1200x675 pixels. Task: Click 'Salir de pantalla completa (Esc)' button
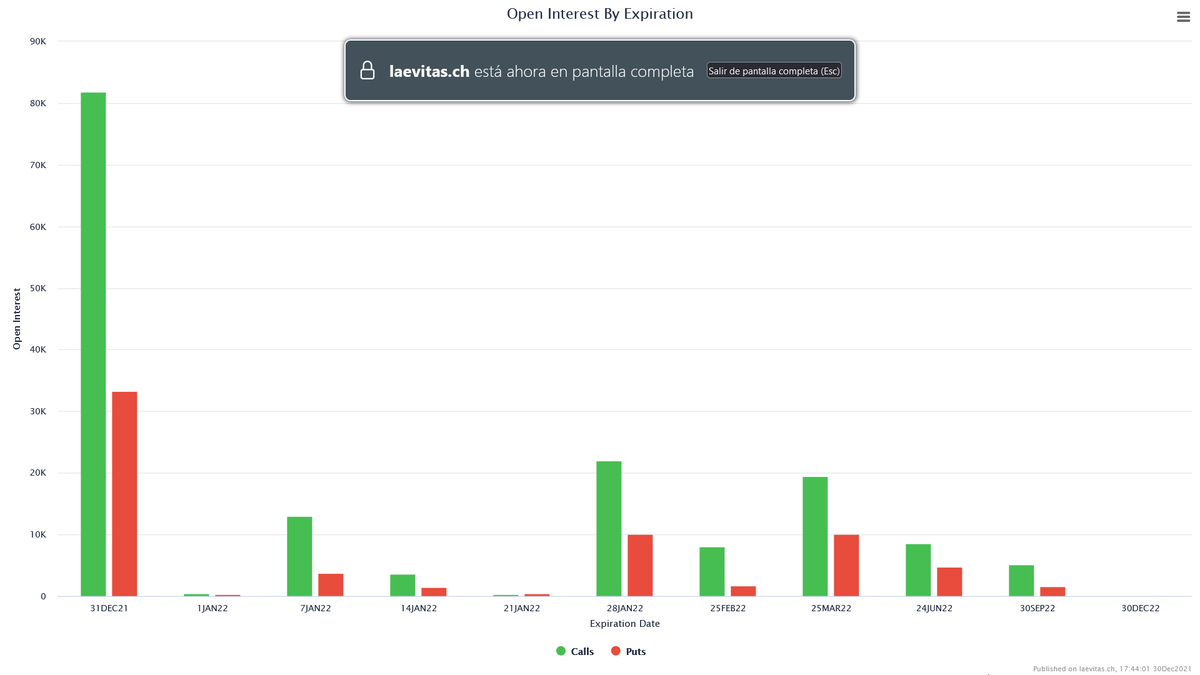pos(774,71)
